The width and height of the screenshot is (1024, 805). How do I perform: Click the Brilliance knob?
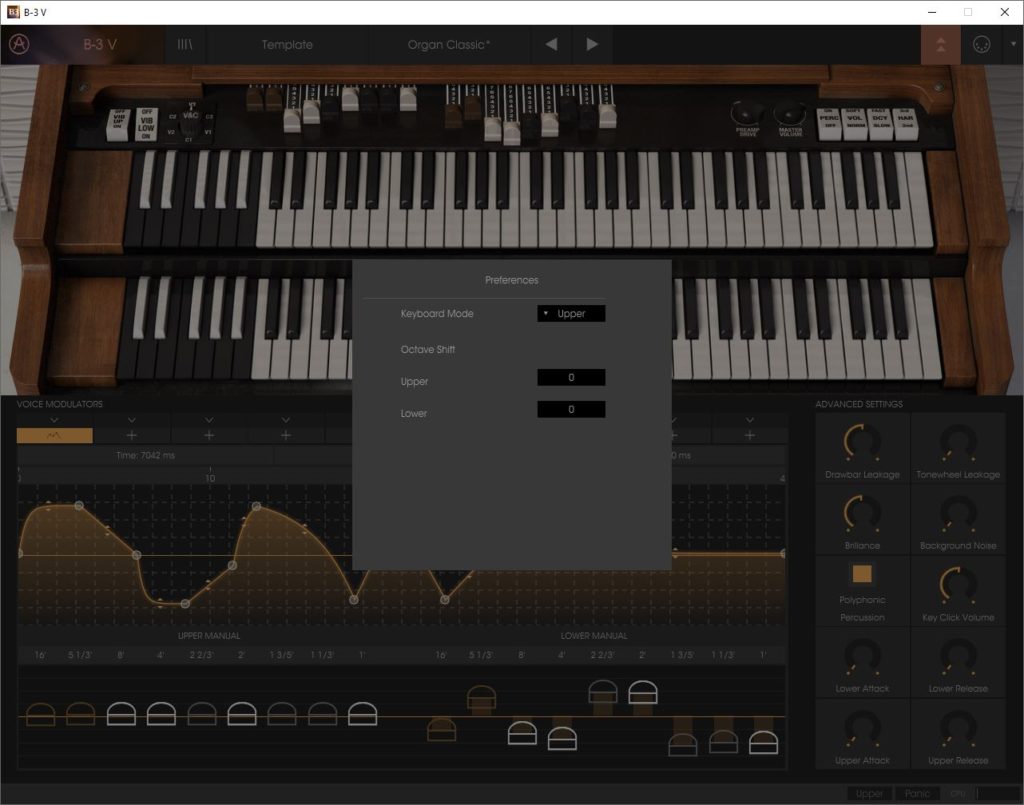click(862, 513)
